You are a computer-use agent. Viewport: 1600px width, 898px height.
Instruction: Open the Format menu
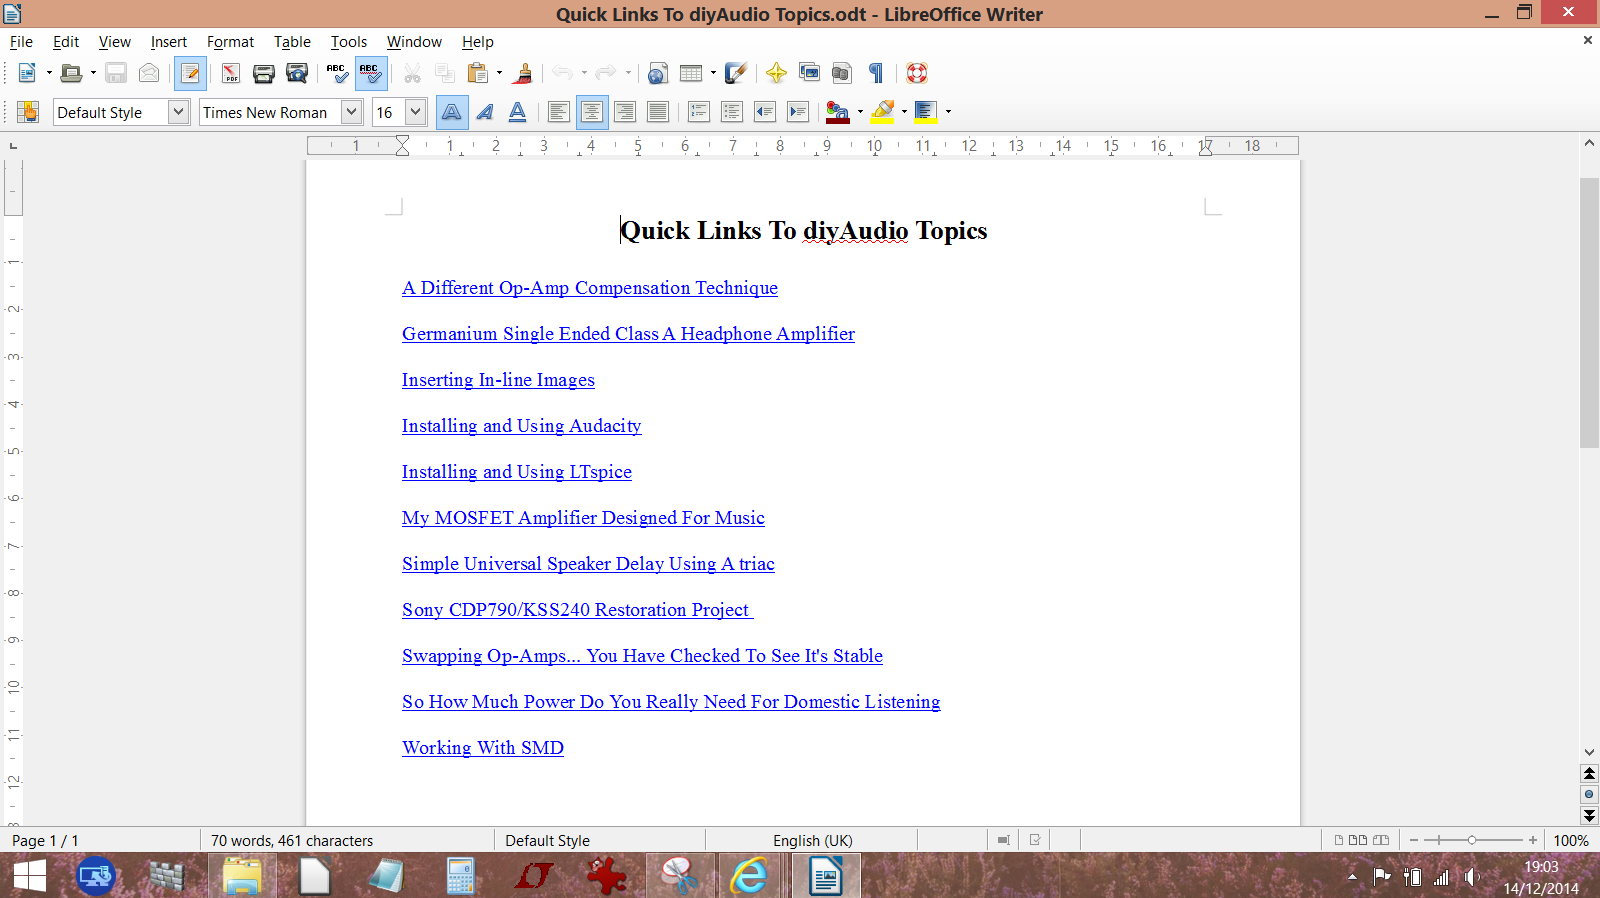click(230, 42)
